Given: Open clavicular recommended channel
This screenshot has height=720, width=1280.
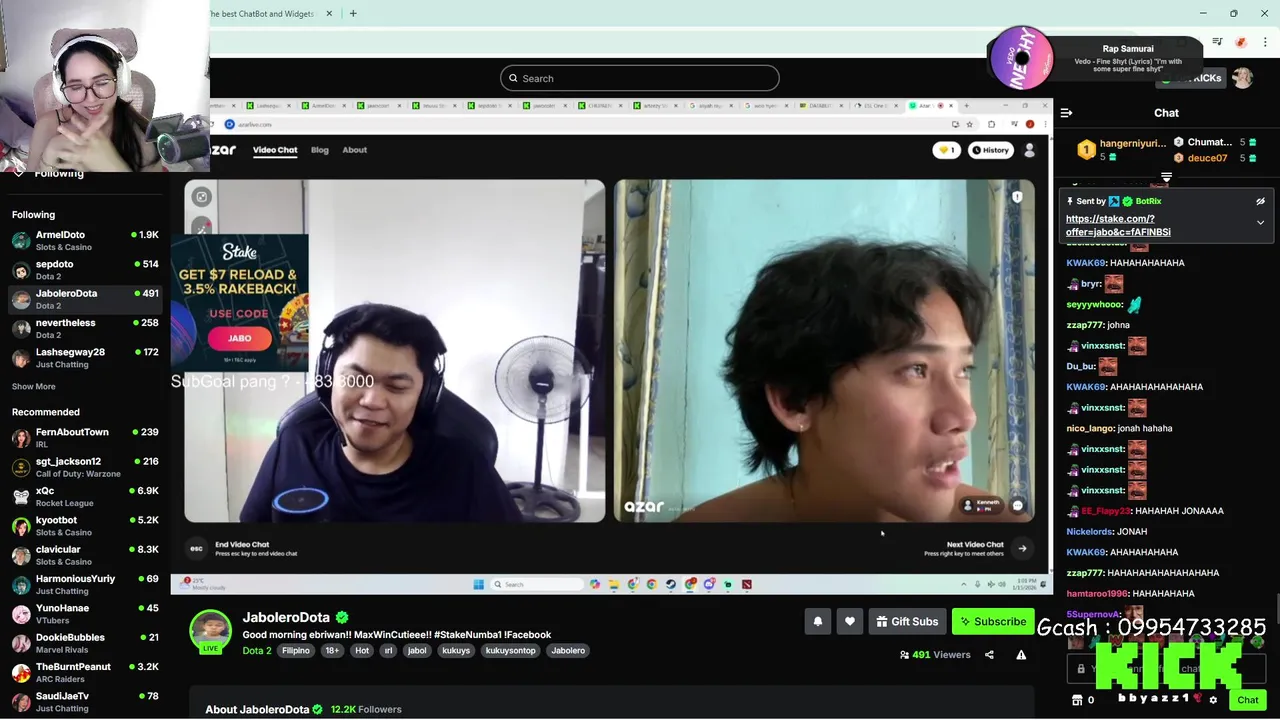Looking at the screenshot, I should (85, 555).
